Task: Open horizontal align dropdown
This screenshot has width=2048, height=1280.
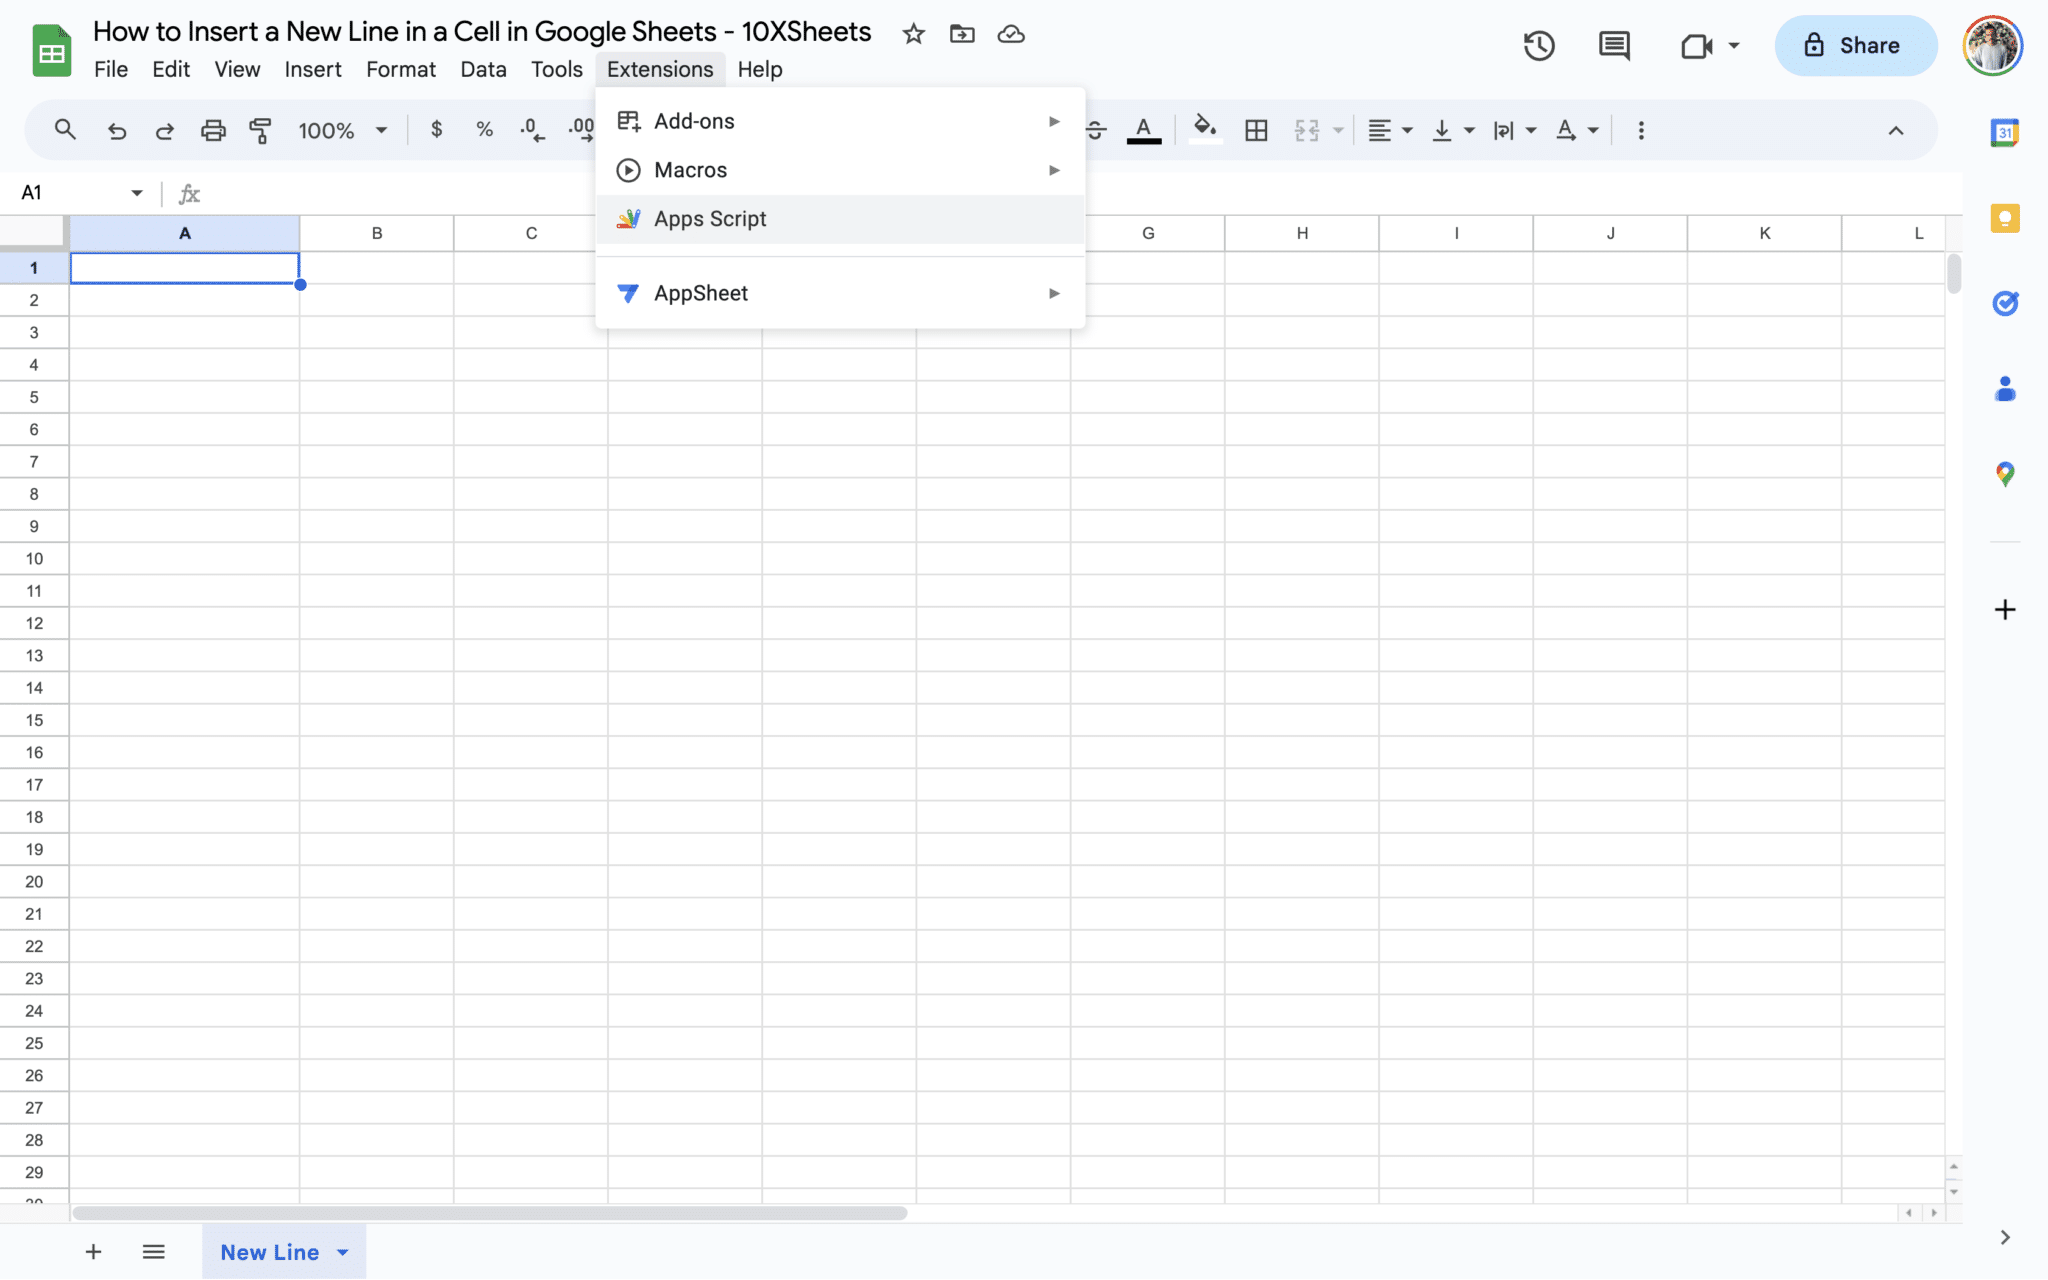Action: pos(1389,130)
